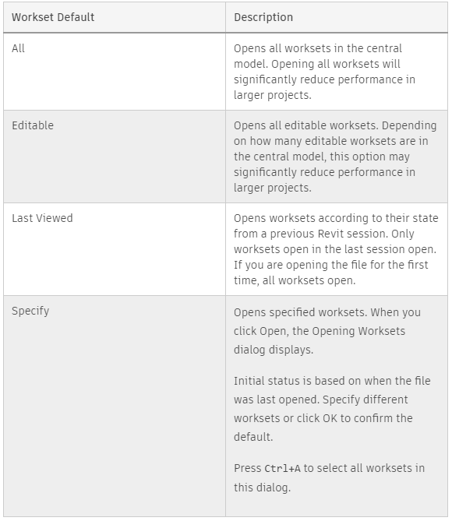Select the Specify workset default cell
The width and height of the screenshot is (452, 521).
[x=114, y=406]
